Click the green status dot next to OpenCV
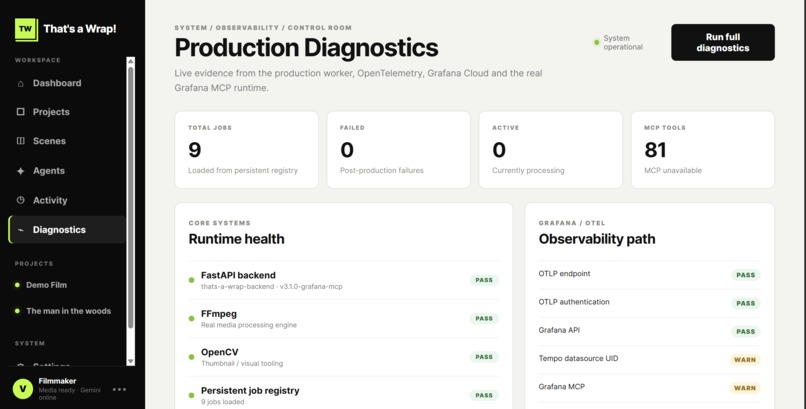806x409 pixels. click(x=191, y=357)
